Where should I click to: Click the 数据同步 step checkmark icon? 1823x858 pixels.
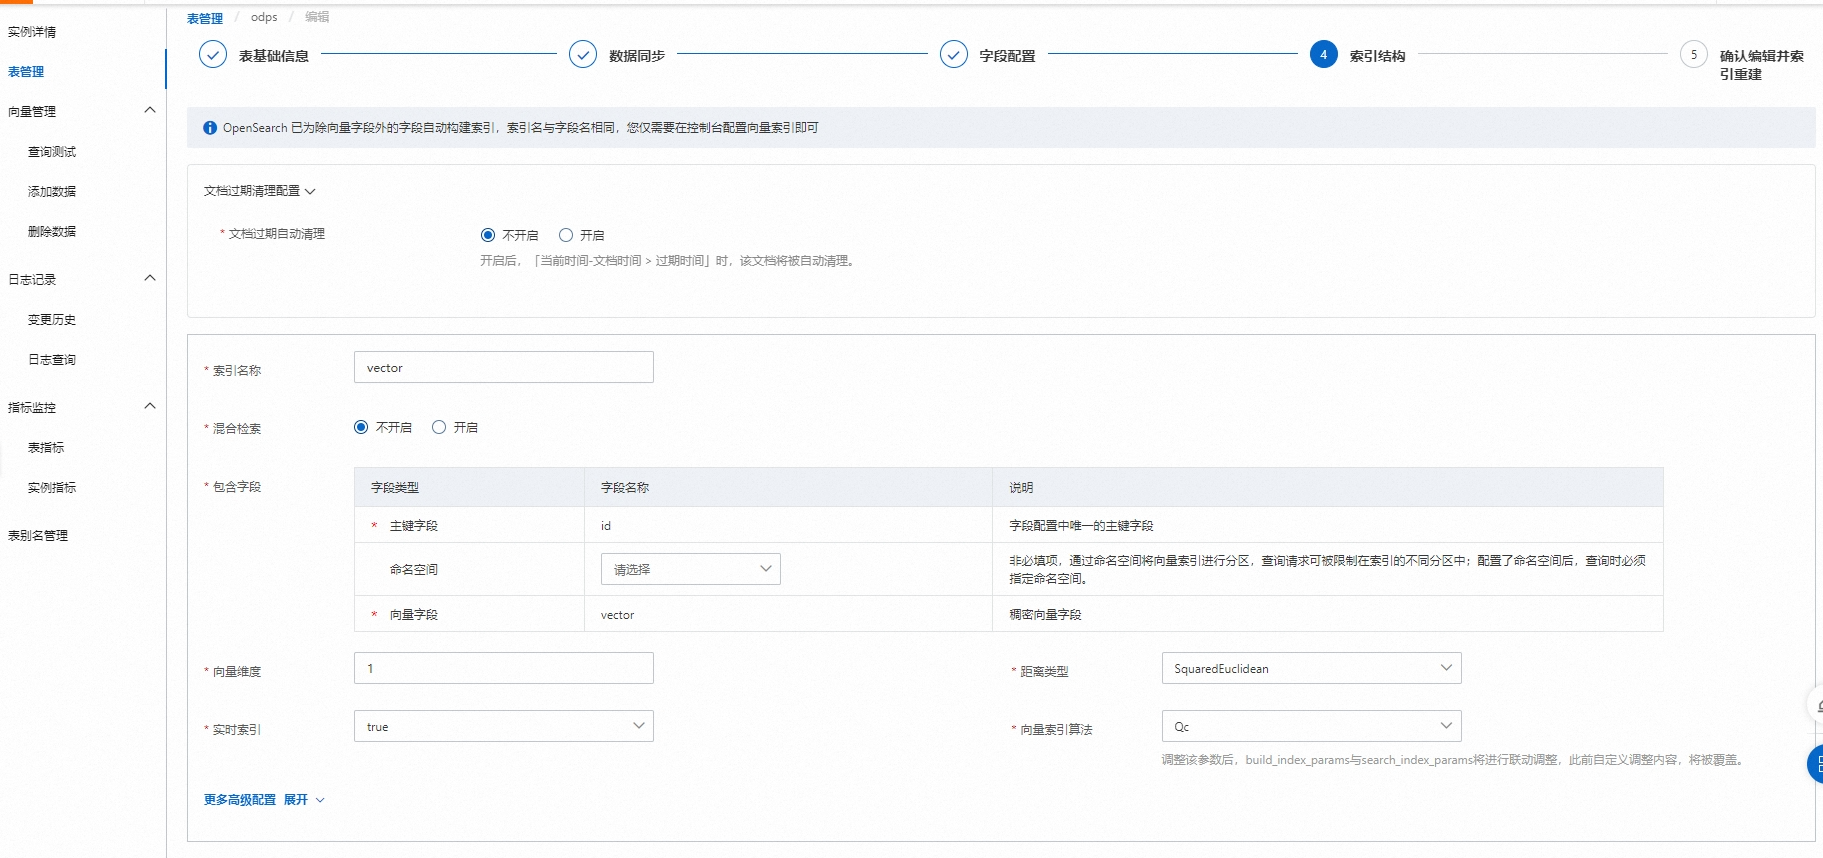(583, 54)
